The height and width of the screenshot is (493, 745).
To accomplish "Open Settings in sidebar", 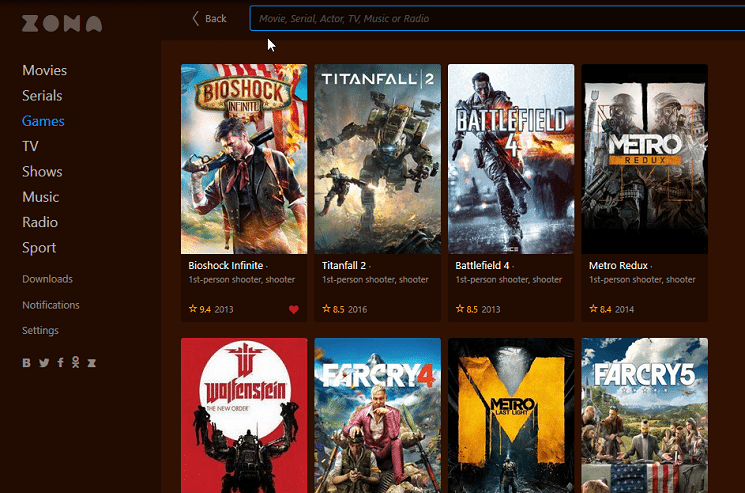I will (x=40, y=331).
